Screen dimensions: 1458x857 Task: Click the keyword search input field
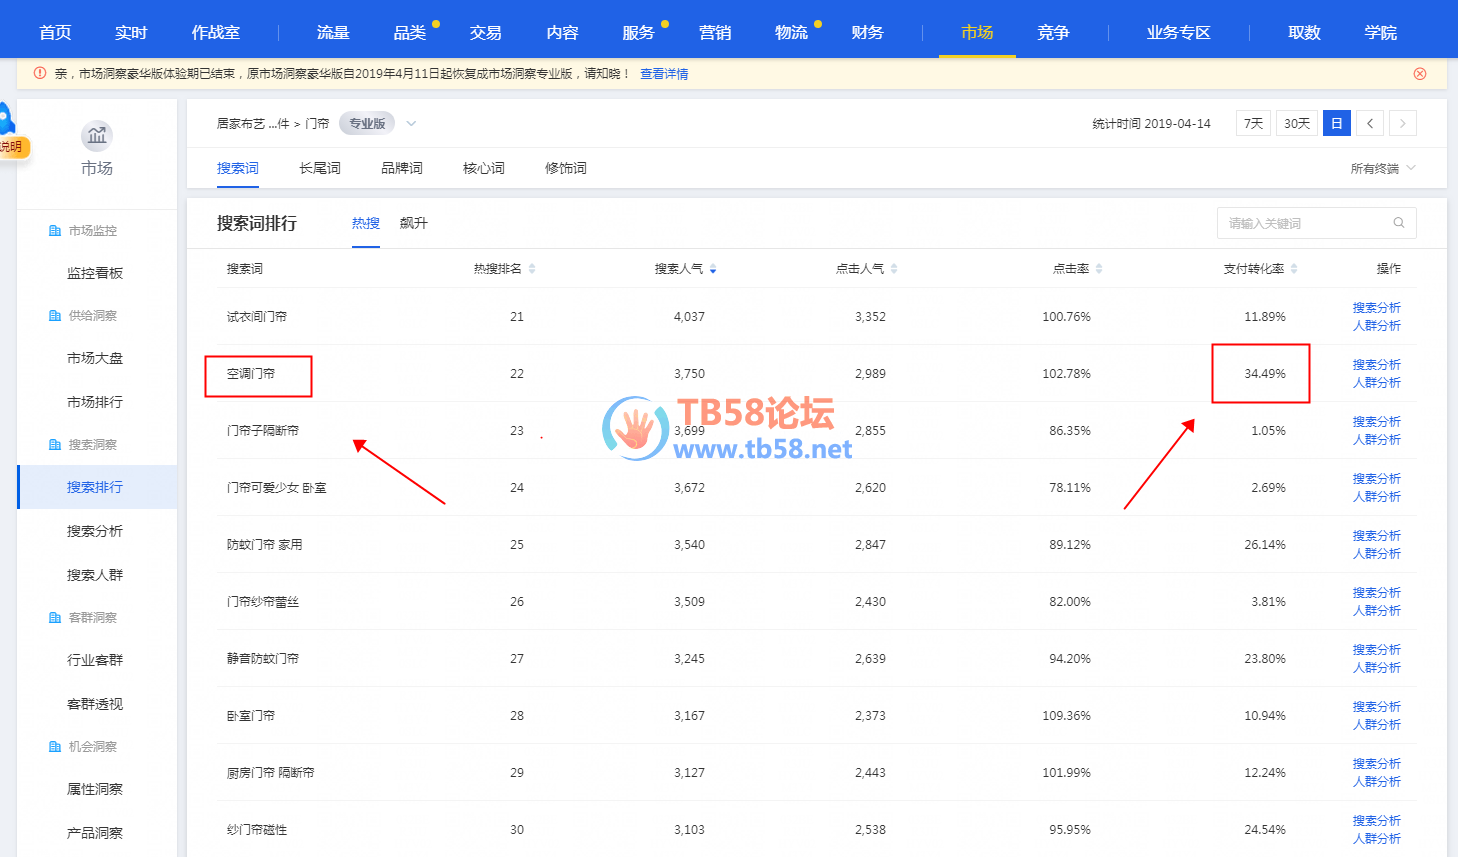point(1305,223)
